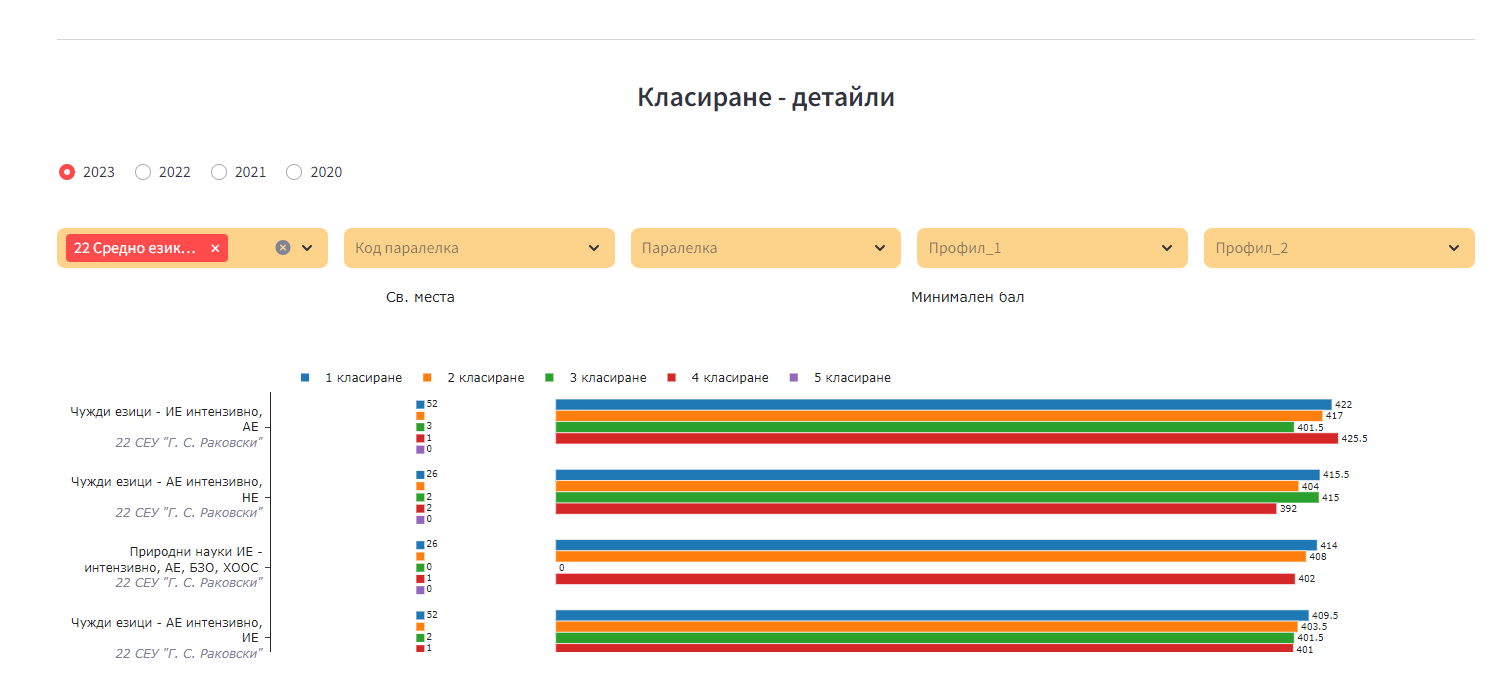Toggle '5 класиране' purple legend marker
Screen dimensions: 1512x689
click(794, 378)
